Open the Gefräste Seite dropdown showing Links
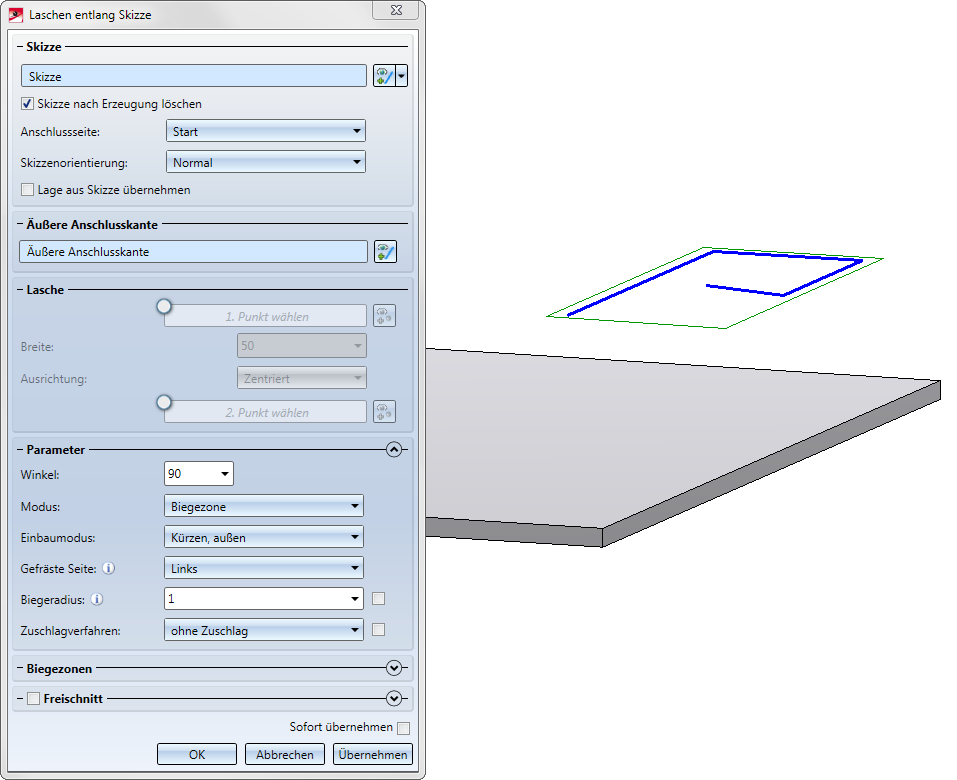The width and height of the screenshot is (957, 780). click(x=264, y=568)
